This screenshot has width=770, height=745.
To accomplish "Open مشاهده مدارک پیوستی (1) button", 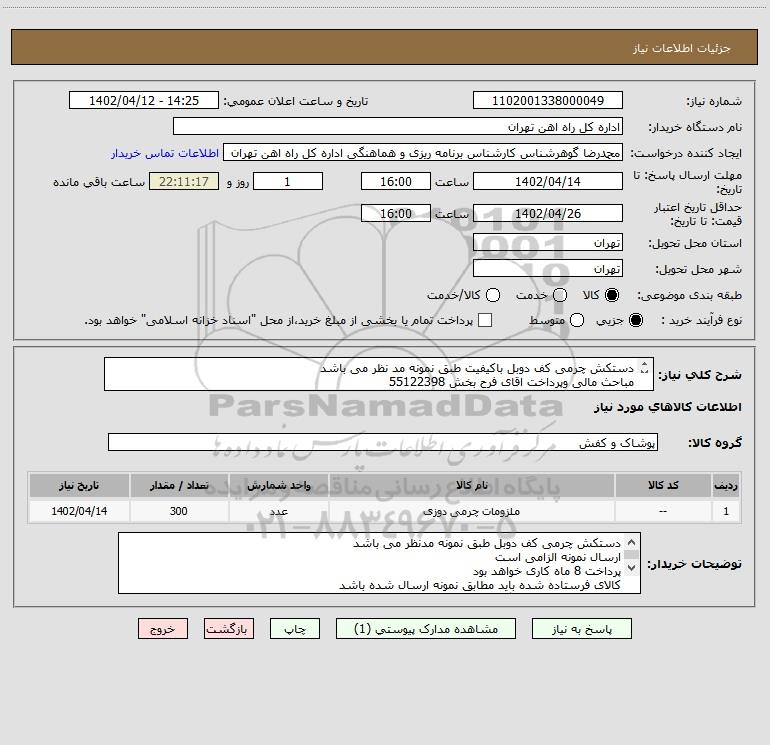I will coord(426,629).
